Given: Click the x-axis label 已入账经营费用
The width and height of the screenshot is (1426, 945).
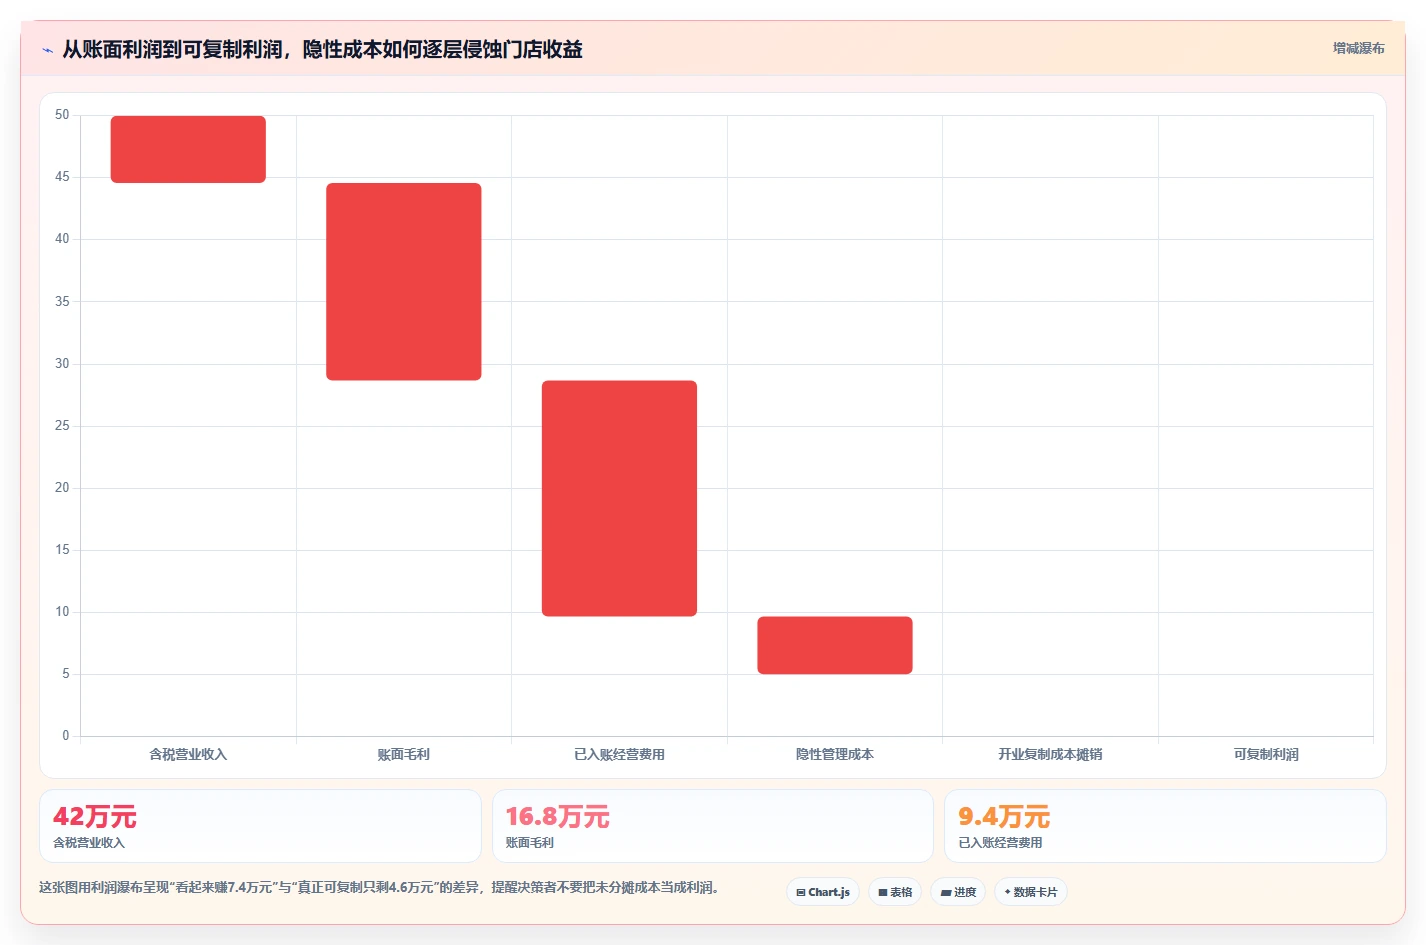Looking at the screenshot, I should [x=619, y=754].
